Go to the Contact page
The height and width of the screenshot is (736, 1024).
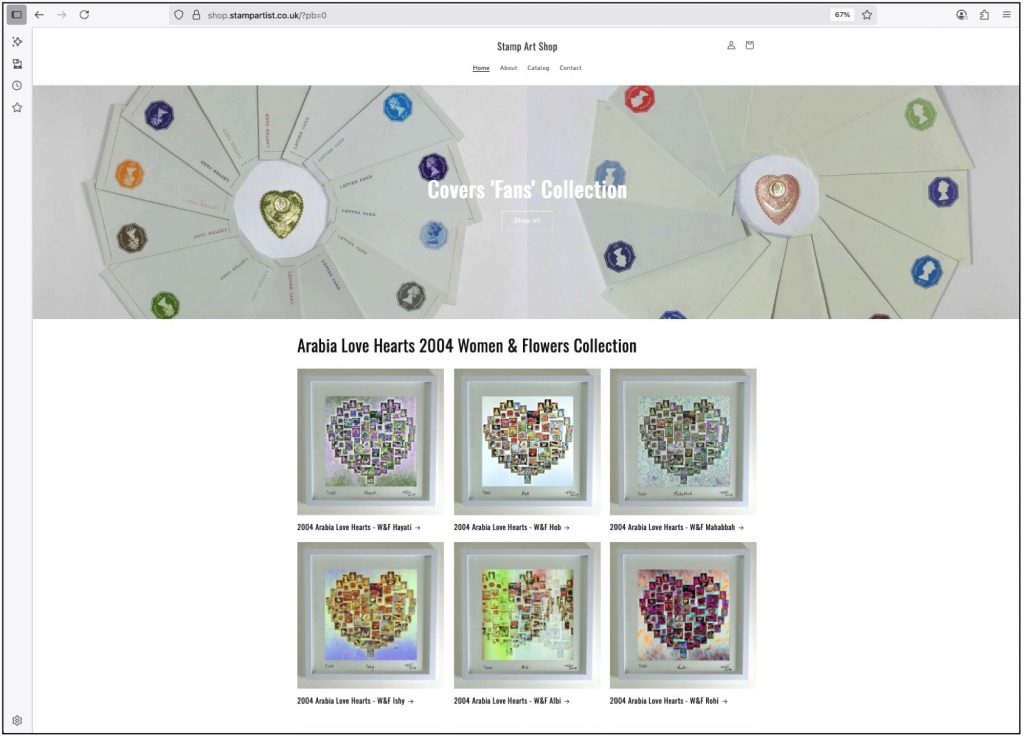click(570, 68)
